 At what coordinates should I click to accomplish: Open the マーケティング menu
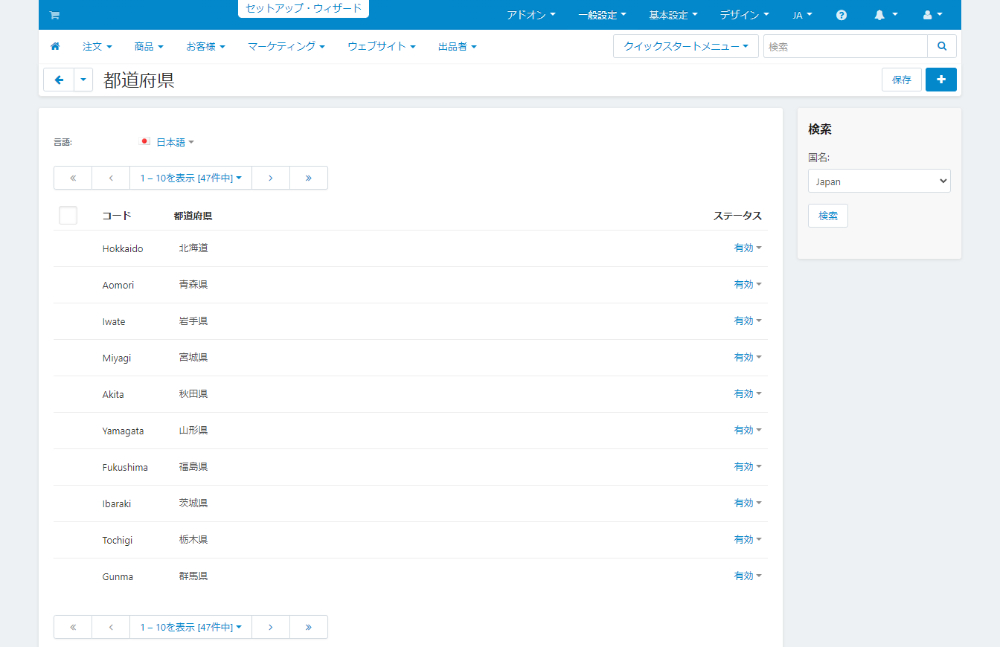[x=286, y=47]
